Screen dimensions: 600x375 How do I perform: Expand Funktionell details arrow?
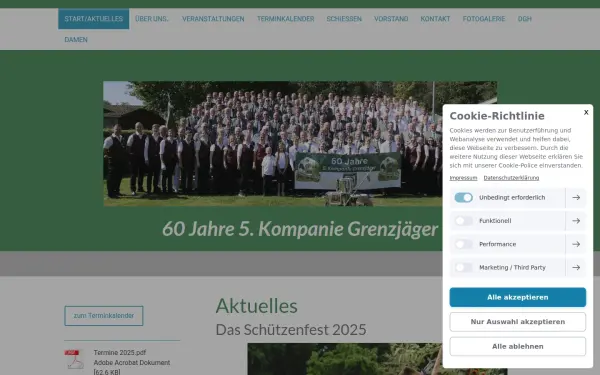pos(576,221)
